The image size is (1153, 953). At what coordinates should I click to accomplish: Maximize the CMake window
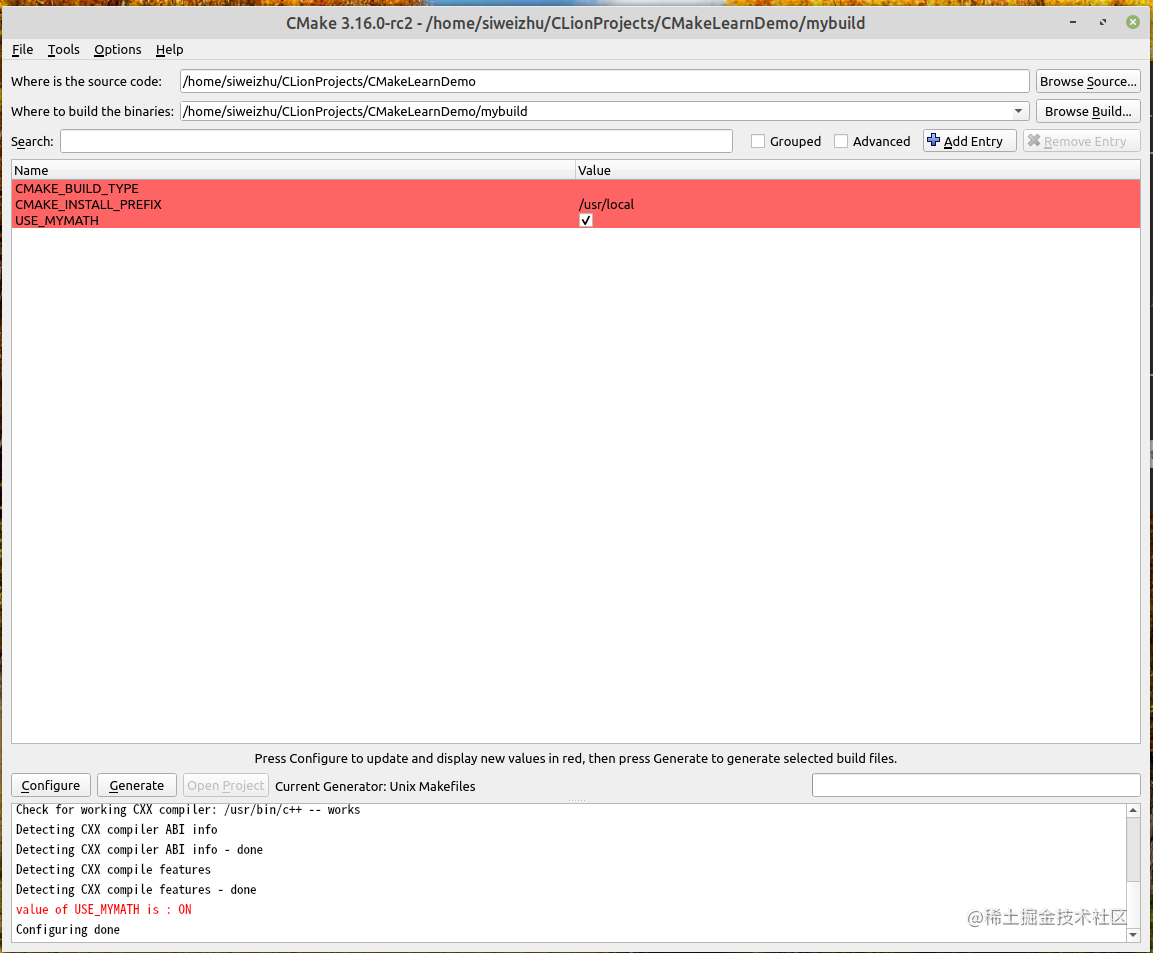click(1103, 22)
